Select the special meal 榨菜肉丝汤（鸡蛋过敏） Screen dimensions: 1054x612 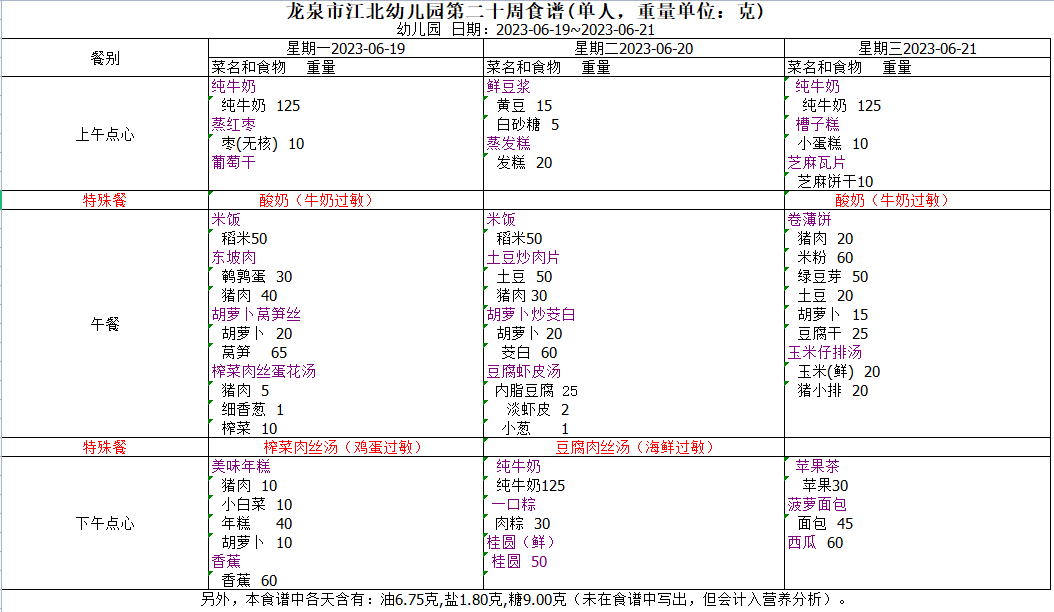(x=343, y=447)
